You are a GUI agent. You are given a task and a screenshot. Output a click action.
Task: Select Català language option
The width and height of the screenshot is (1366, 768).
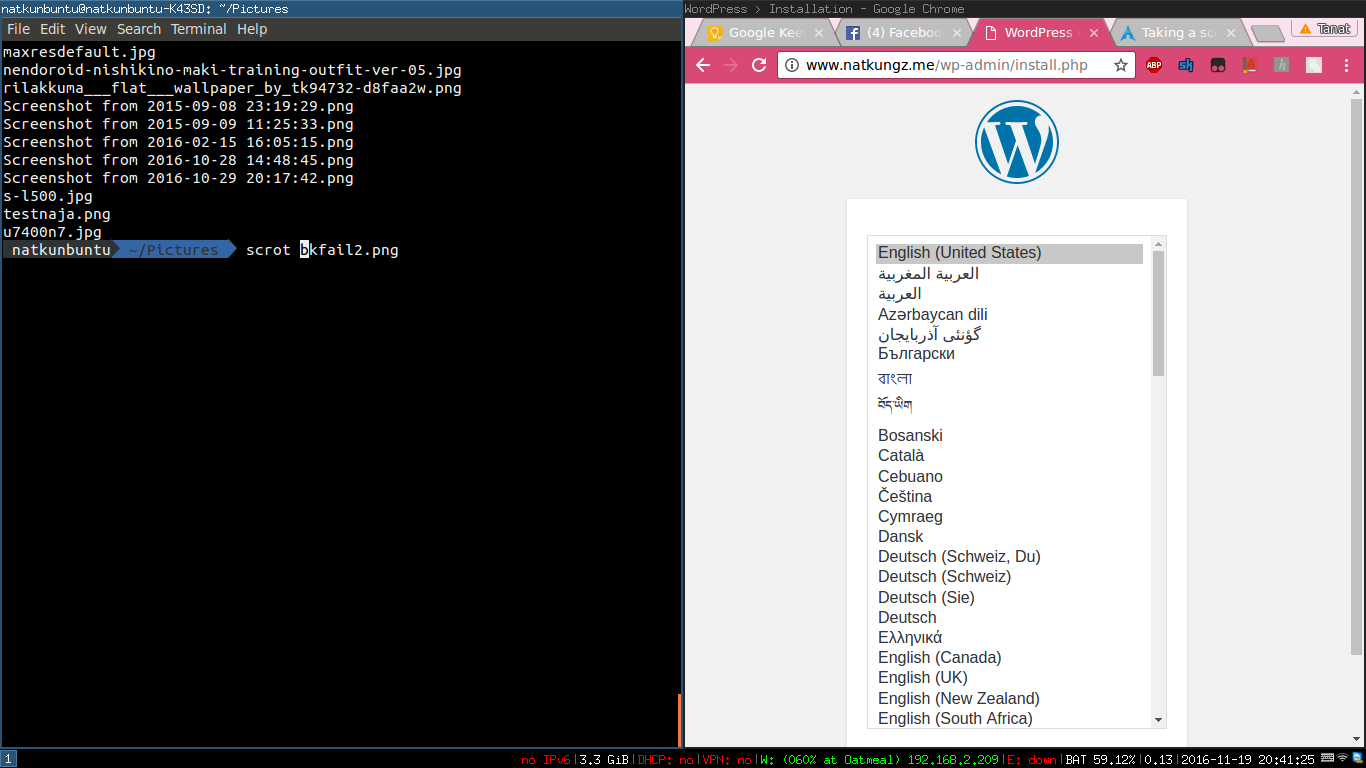pyautogui.click(x=901, y=456)
